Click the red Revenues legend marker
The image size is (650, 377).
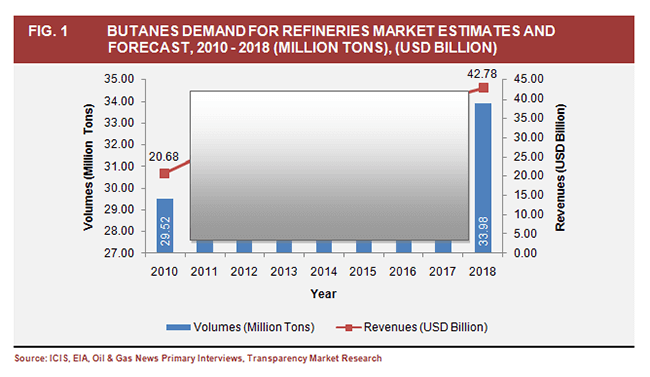[x=348, y=328]
